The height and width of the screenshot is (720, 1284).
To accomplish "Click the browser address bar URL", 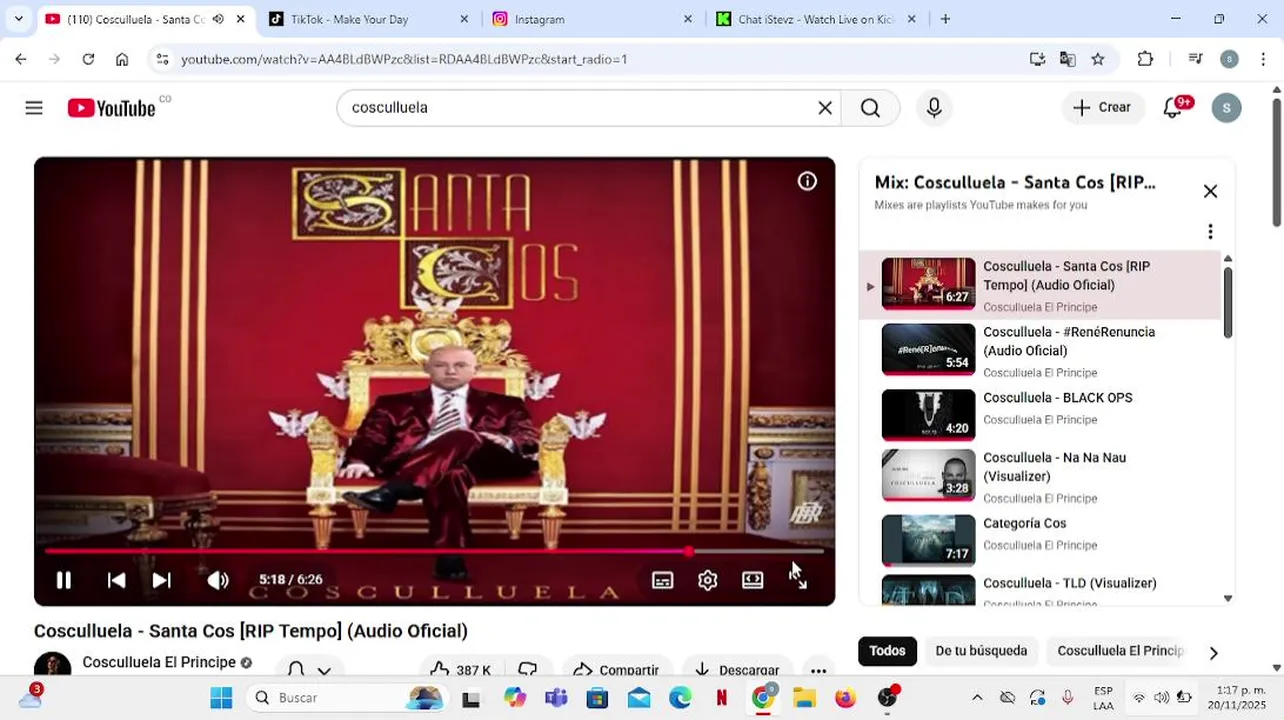I will (404, 59).
